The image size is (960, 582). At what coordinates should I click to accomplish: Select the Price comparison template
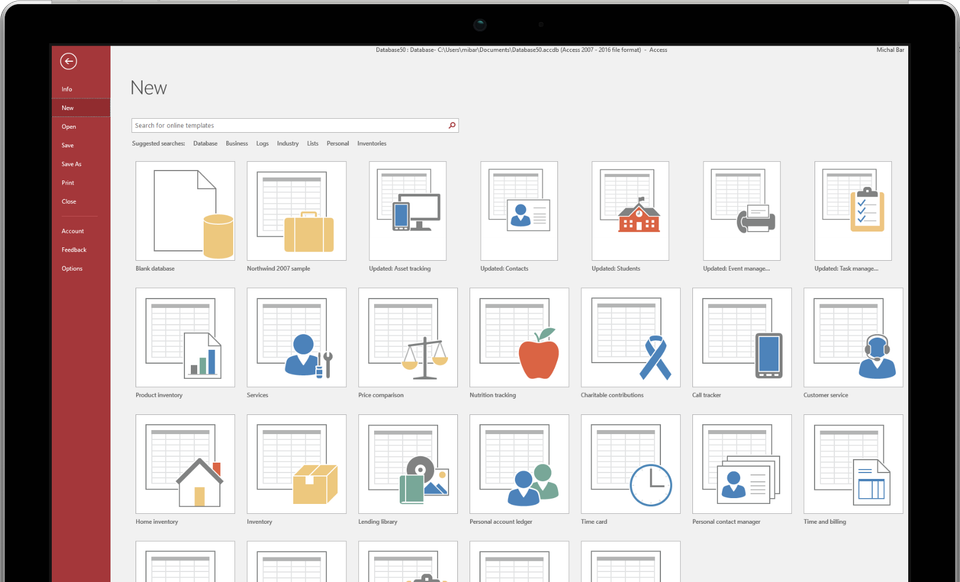click(x=407, y=337)
